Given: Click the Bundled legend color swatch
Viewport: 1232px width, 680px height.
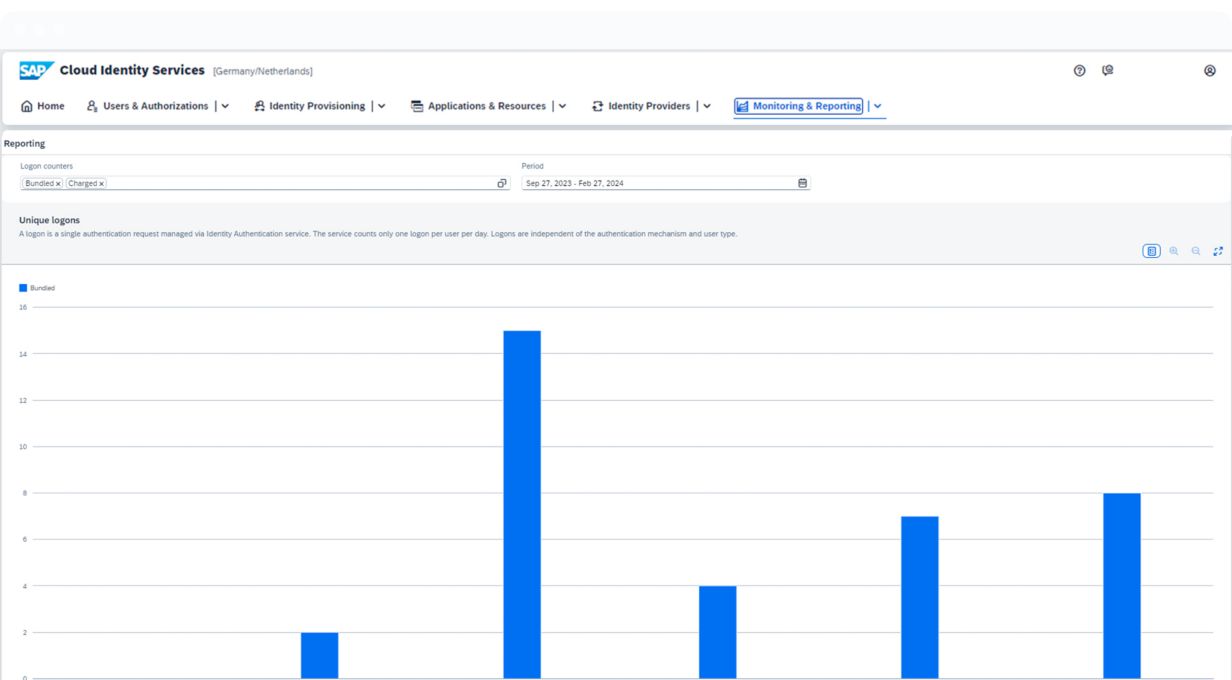Looking at the screenshot, I should 23,288.
